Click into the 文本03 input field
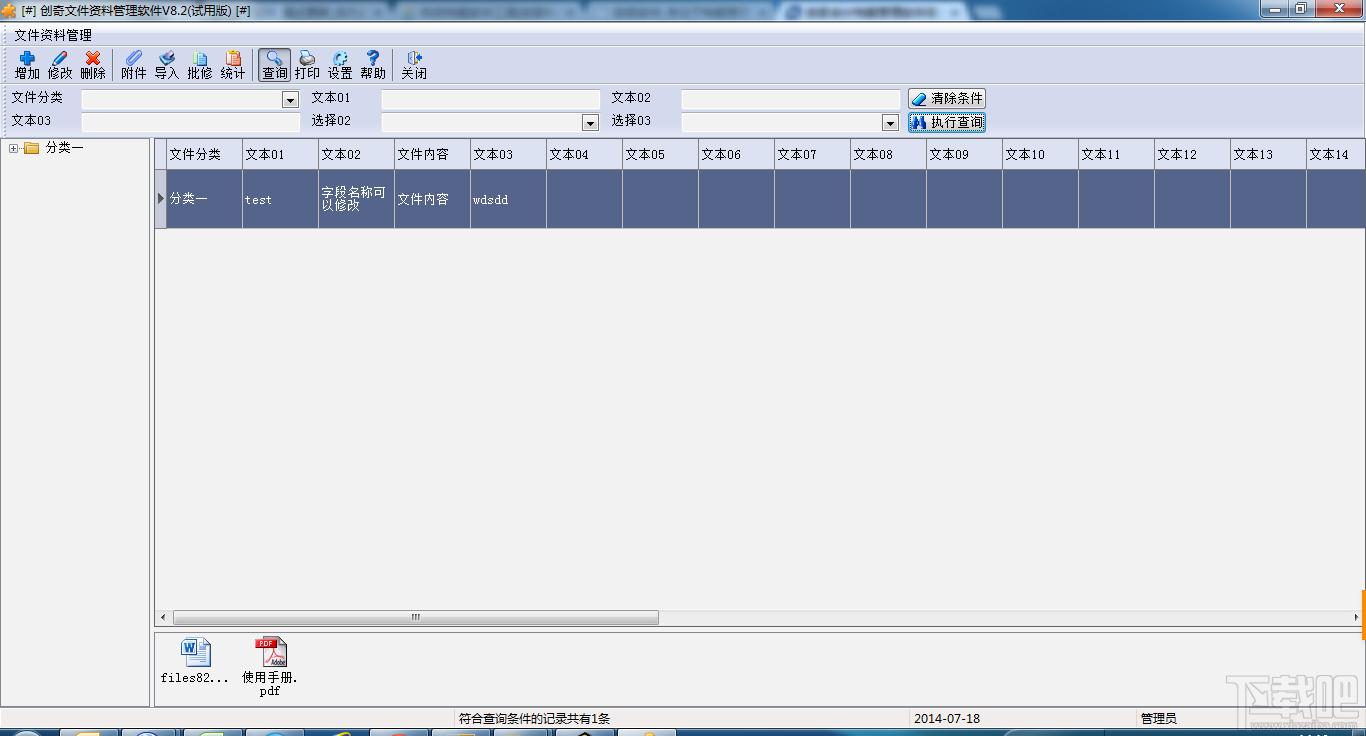 pyautogui.click(x=190, y=122)
